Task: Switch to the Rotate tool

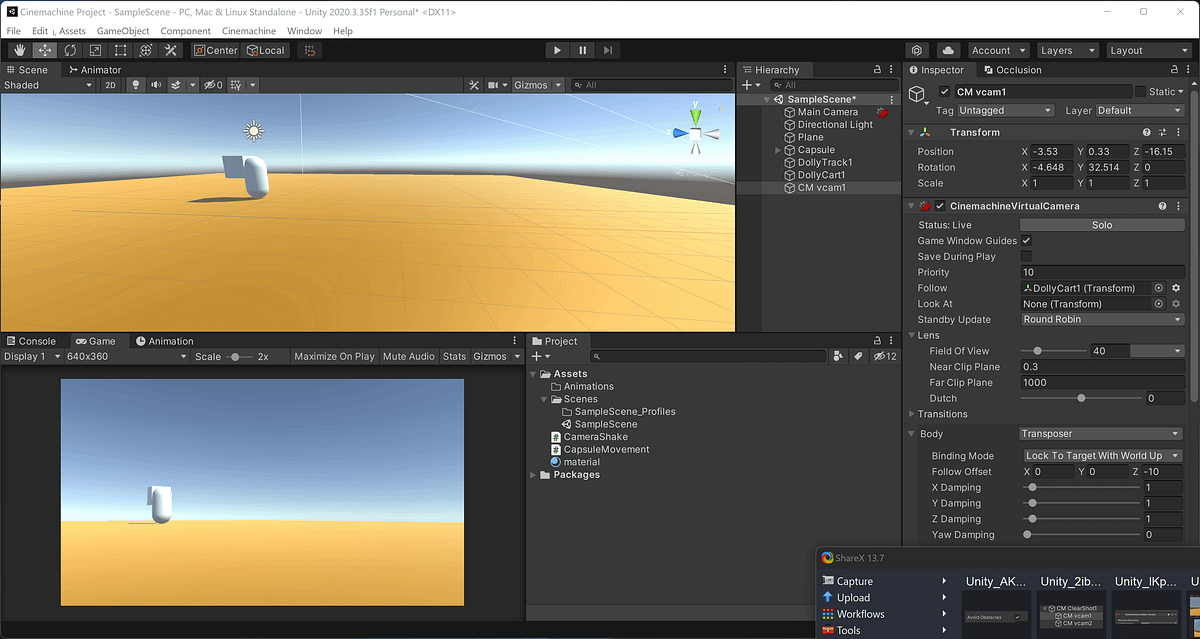Action: pyautogui.click(x=69, y=49)
